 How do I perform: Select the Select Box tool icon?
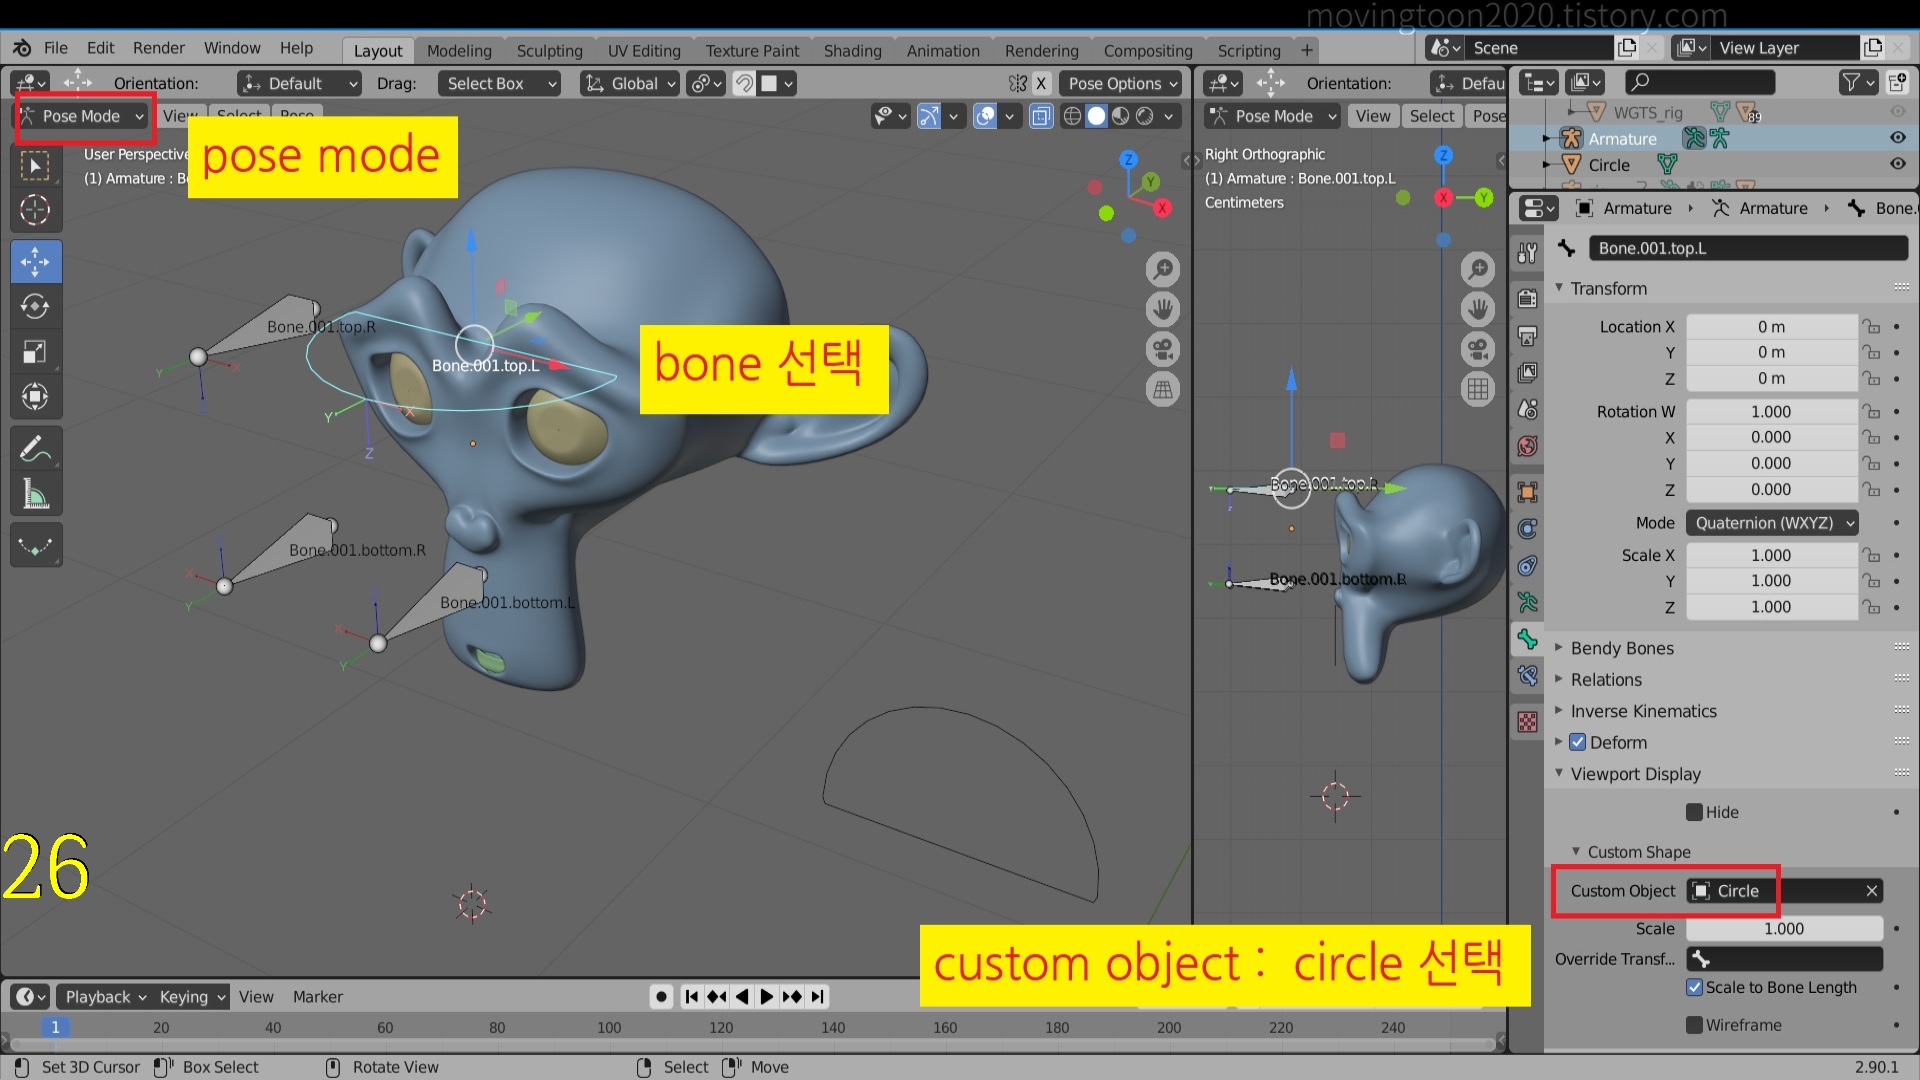click(35, 166)
